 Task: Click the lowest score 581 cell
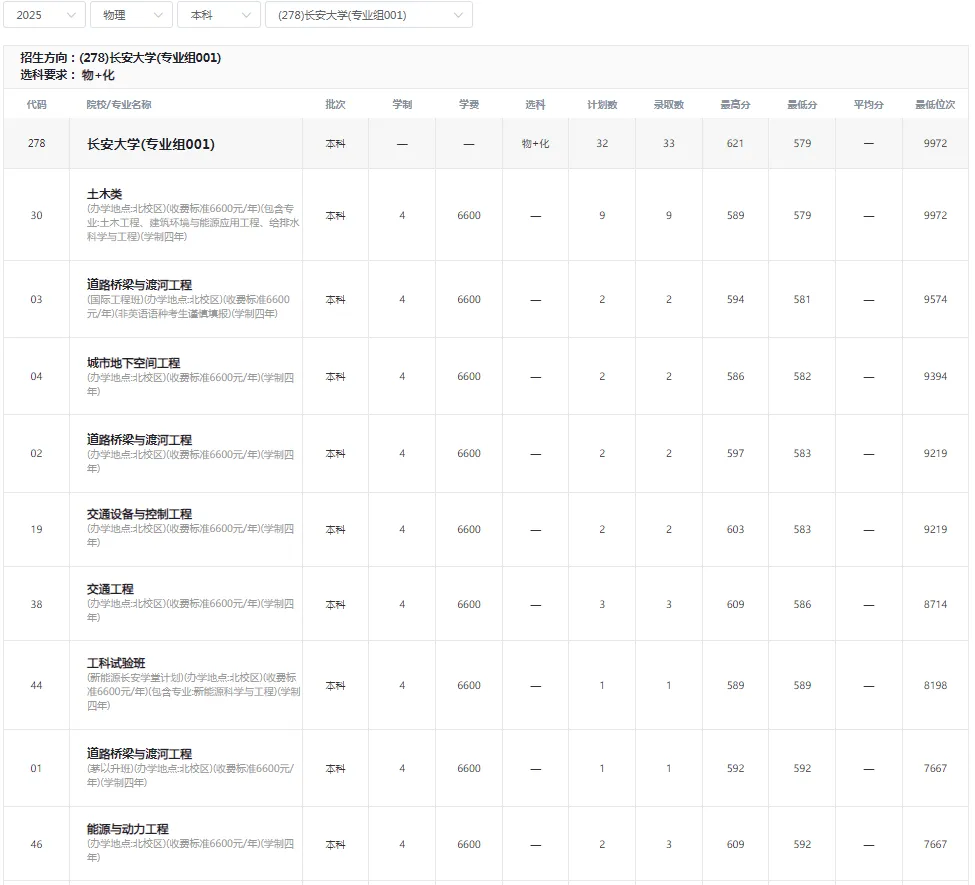coord(802,299)
